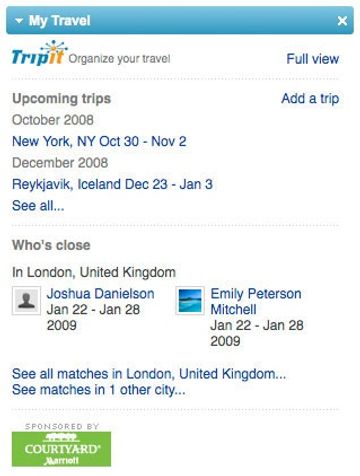See matches in 1 other city
The width and height of the screenshot is (360, 476).
[99, 390]
